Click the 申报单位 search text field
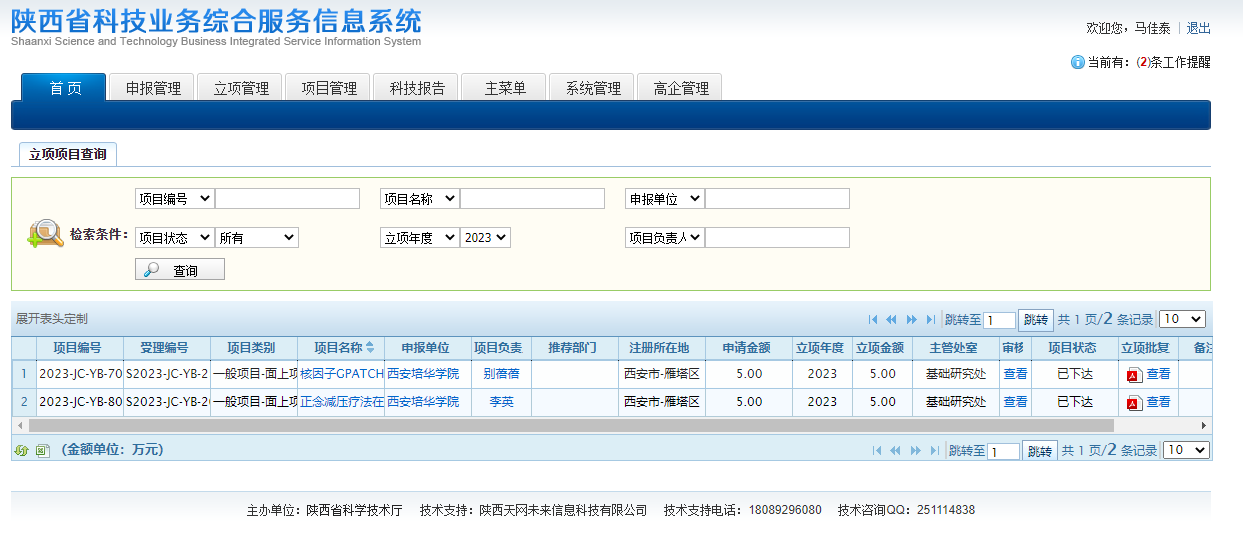 (777, 199)
